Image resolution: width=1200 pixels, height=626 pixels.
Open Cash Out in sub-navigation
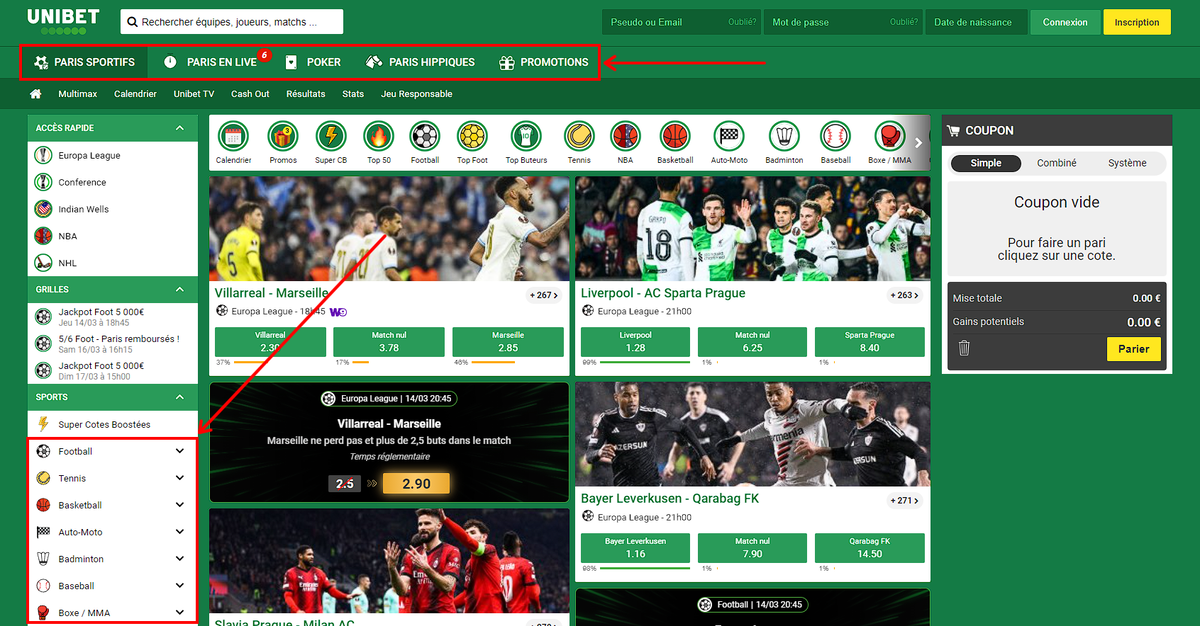(250, 94)
